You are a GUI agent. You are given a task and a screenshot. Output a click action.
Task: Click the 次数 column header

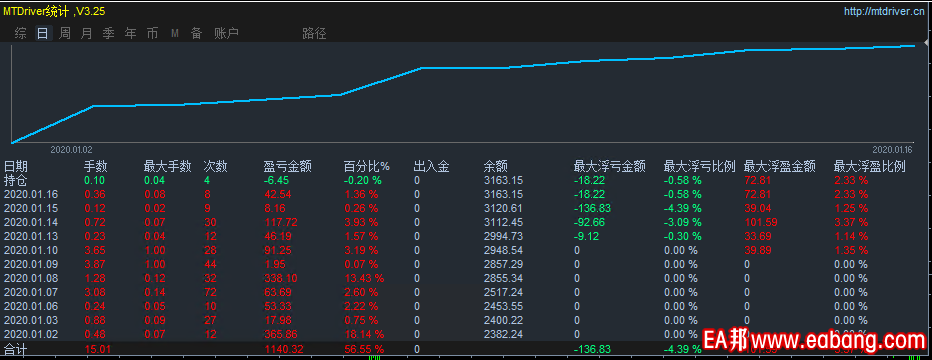(x=215, y=166)
